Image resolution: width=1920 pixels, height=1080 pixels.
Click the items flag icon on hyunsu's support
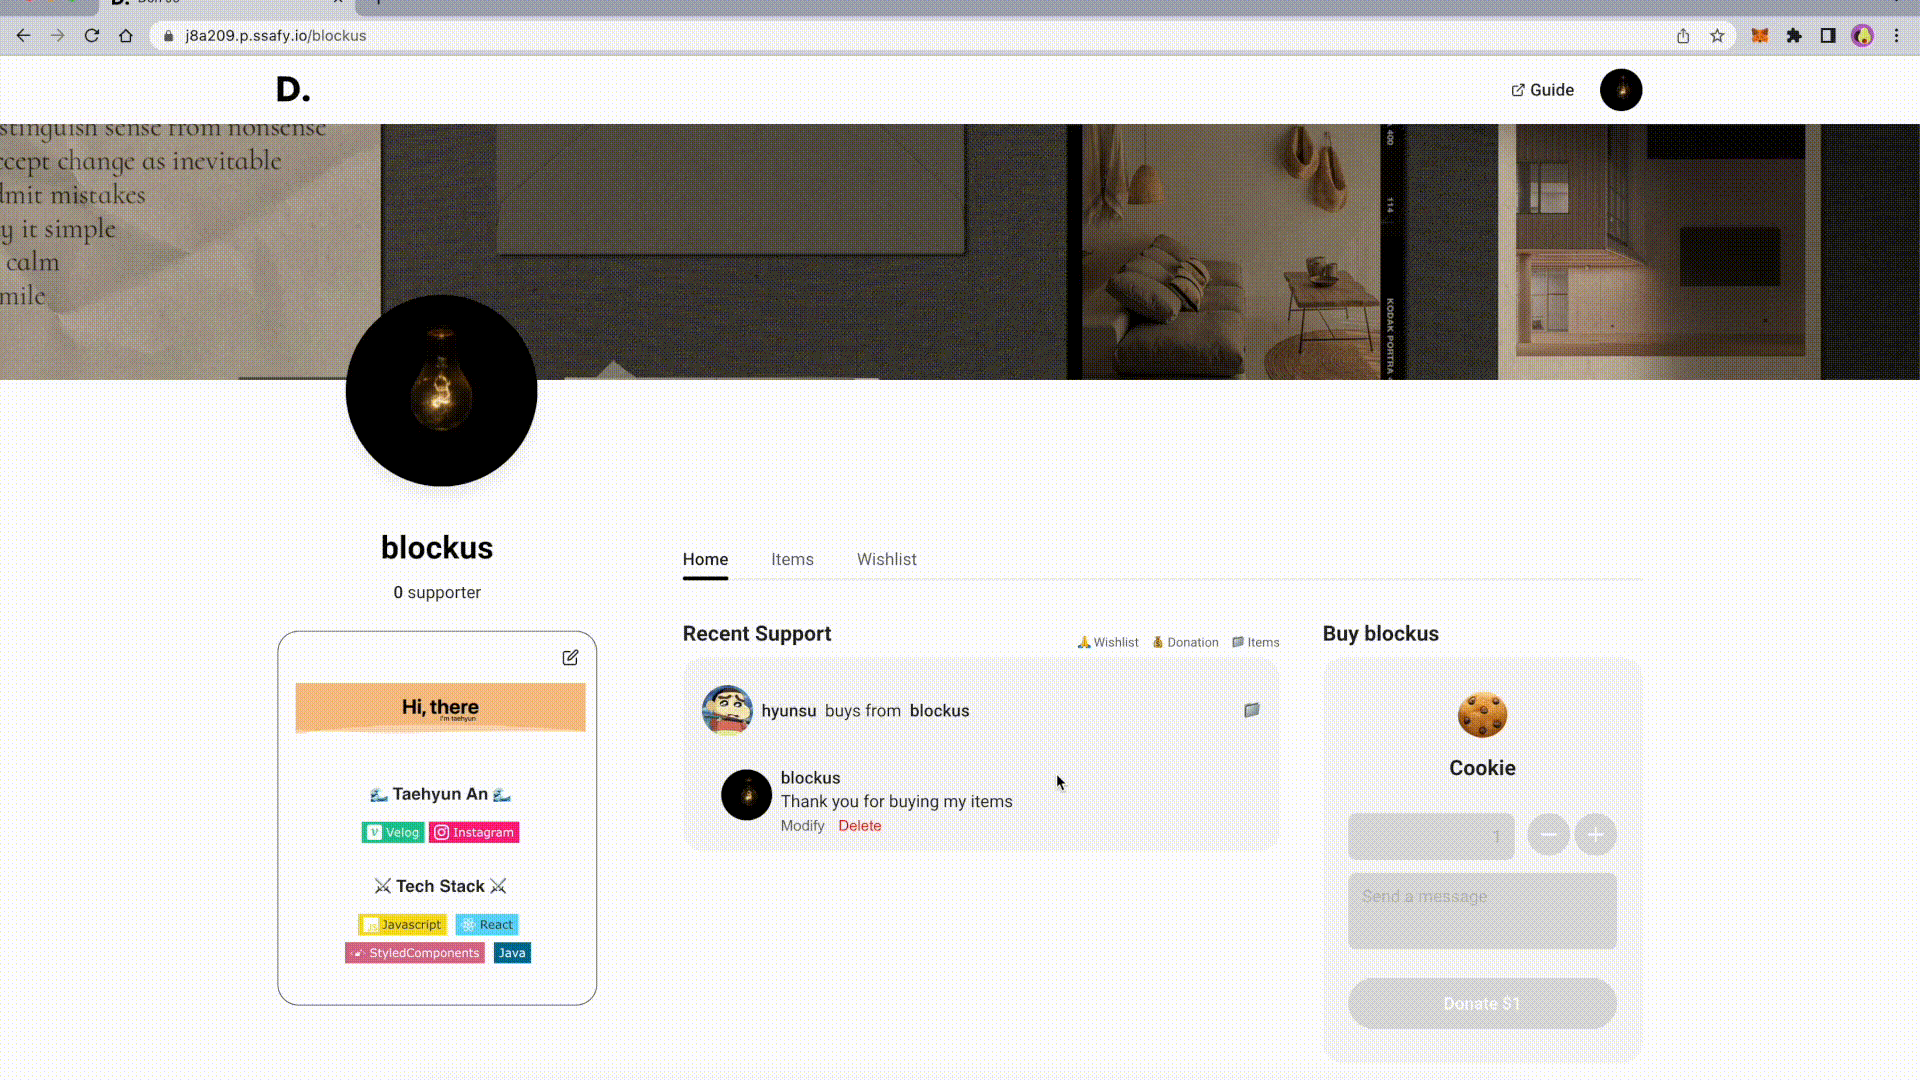[1251, 710]
